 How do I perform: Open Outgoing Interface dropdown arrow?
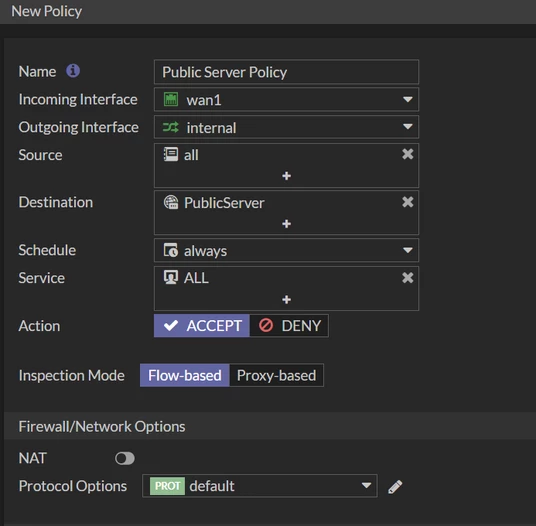click(407, 127)
